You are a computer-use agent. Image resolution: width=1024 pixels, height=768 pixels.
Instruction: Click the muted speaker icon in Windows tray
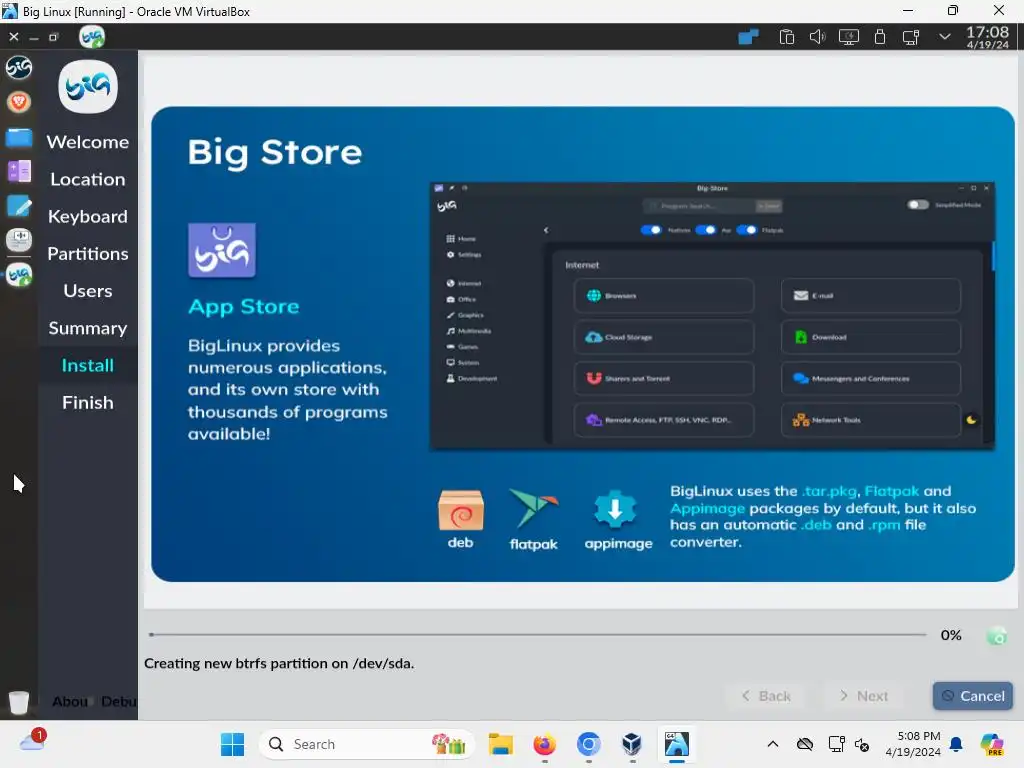862,745
